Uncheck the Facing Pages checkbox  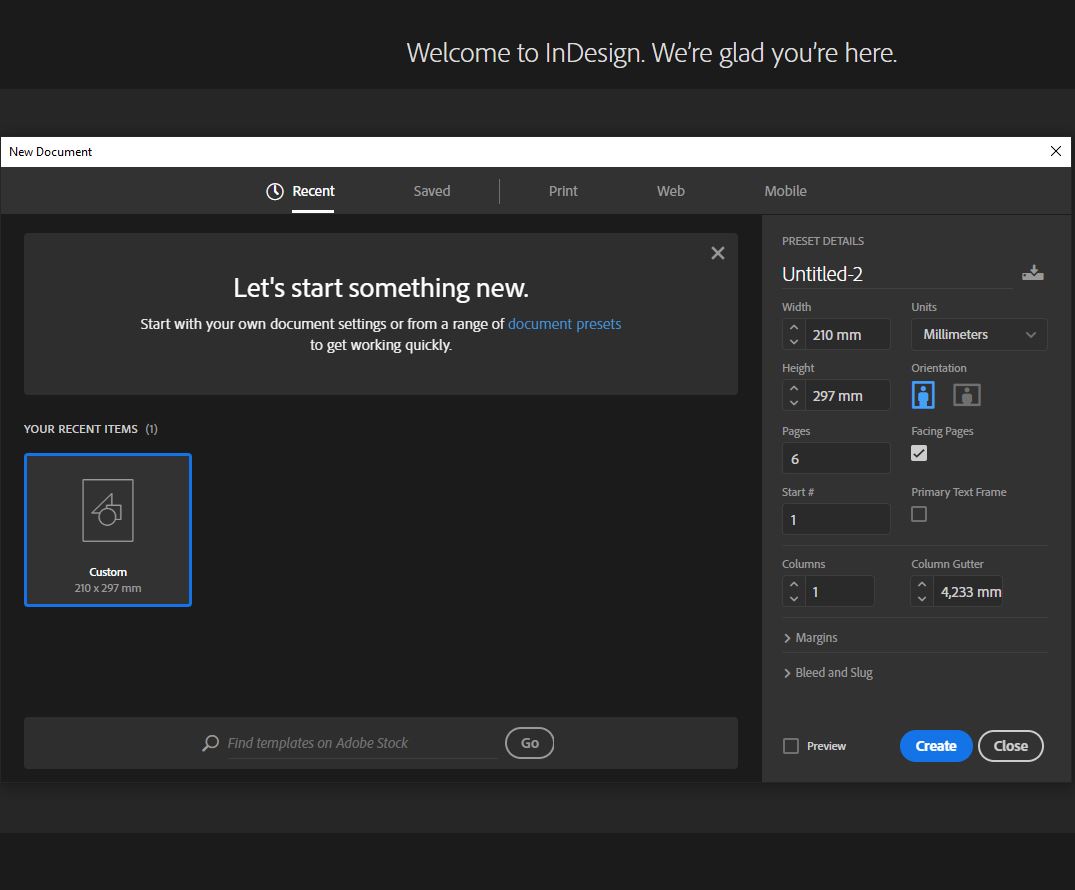click(919, 453)
